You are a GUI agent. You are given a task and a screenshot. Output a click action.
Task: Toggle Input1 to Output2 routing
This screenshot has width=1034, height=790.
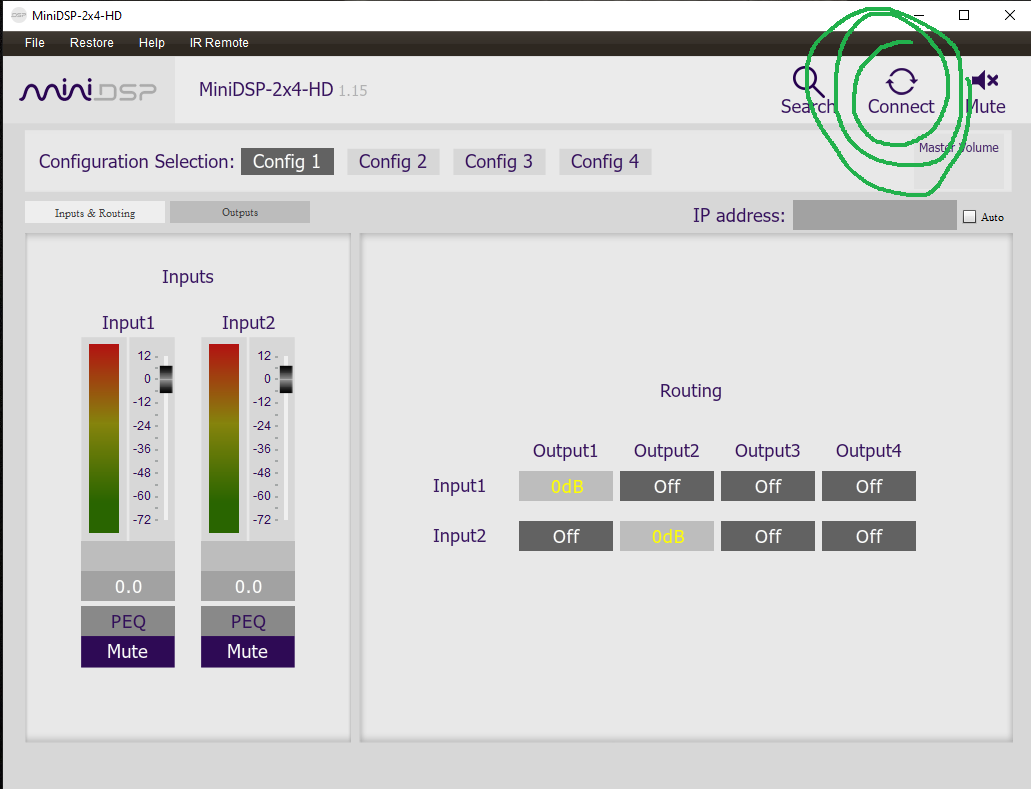tap(667, 486)
